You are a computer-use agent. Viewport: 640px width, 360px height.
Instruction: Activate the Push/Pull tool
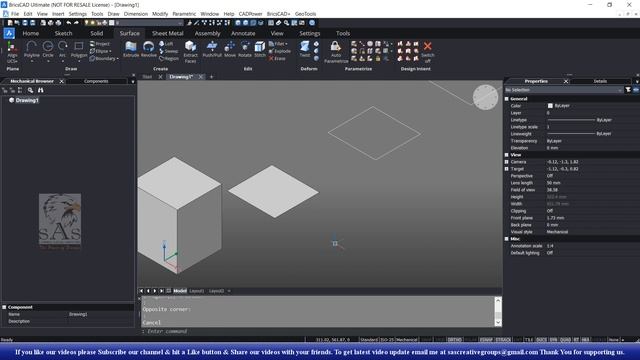212,49
